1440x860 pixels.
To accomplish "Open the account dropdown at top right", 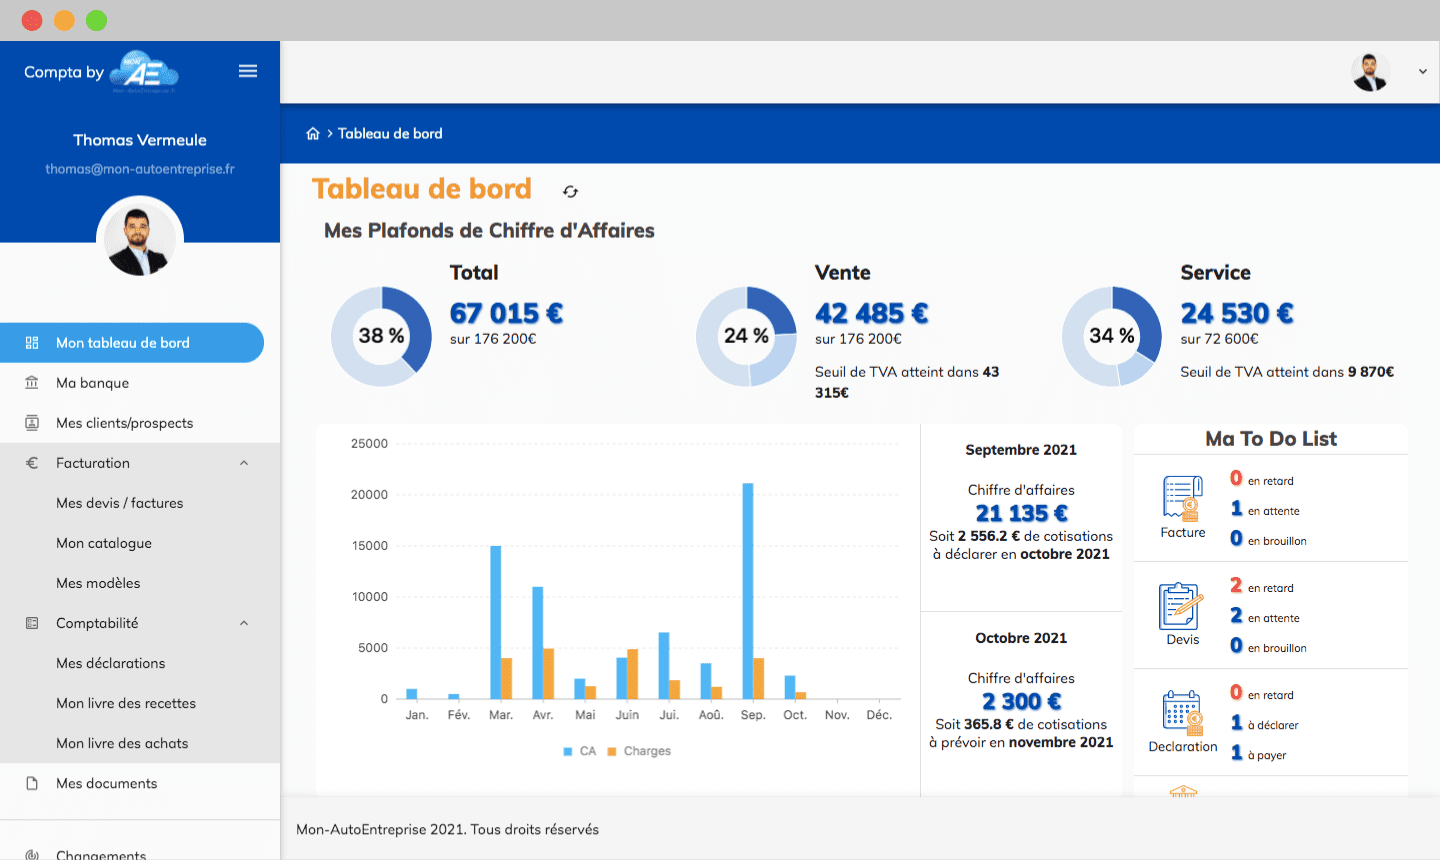I will pyautogui.click(x=1422, y=71).
